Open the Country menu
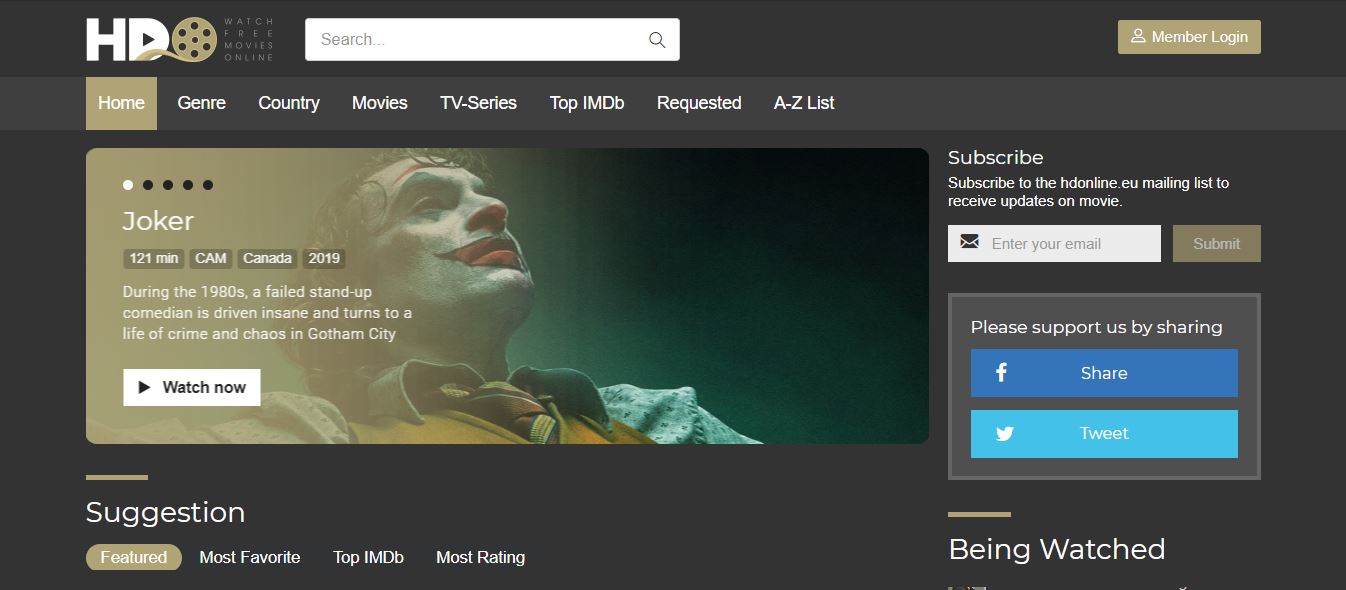This screenshot has width=1346, height=590. click(x=289, y=103)
